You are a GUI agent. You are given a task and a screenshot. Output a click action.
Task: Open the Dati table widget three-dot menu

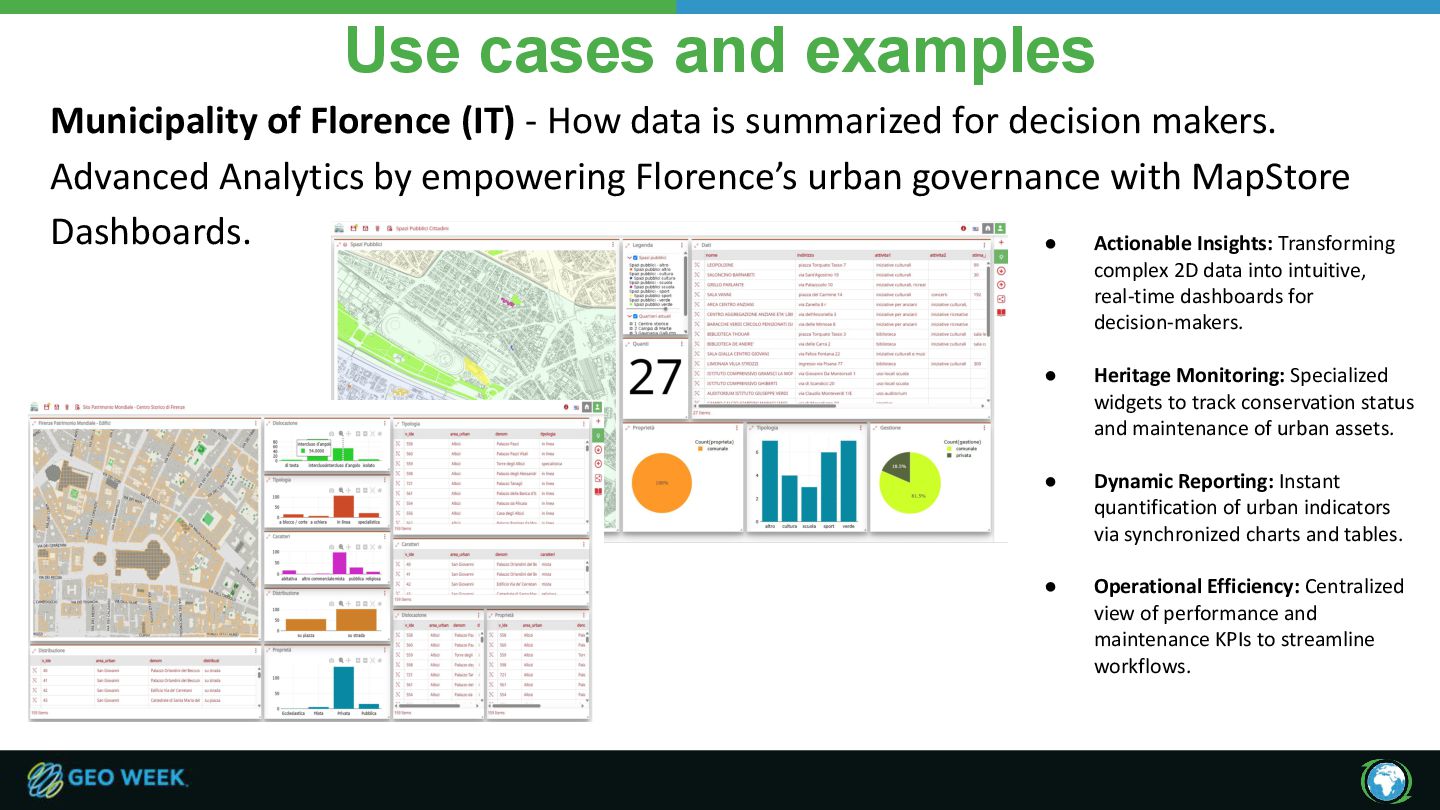pos(984,245)
